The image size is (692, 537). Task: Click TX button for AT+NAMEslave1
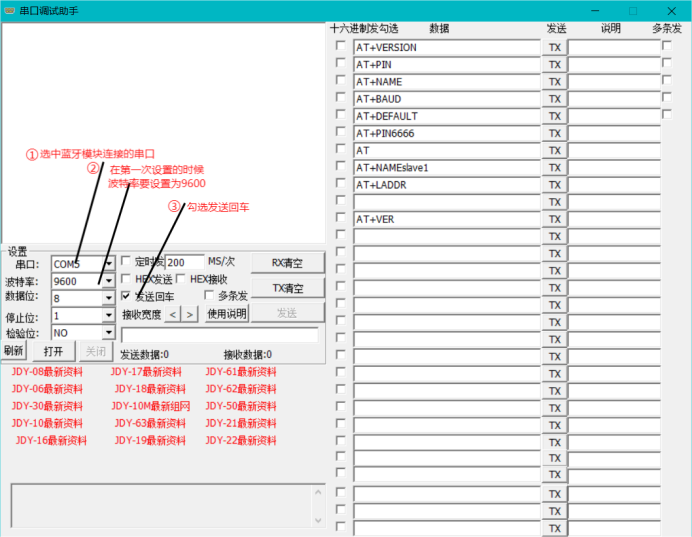554,168
